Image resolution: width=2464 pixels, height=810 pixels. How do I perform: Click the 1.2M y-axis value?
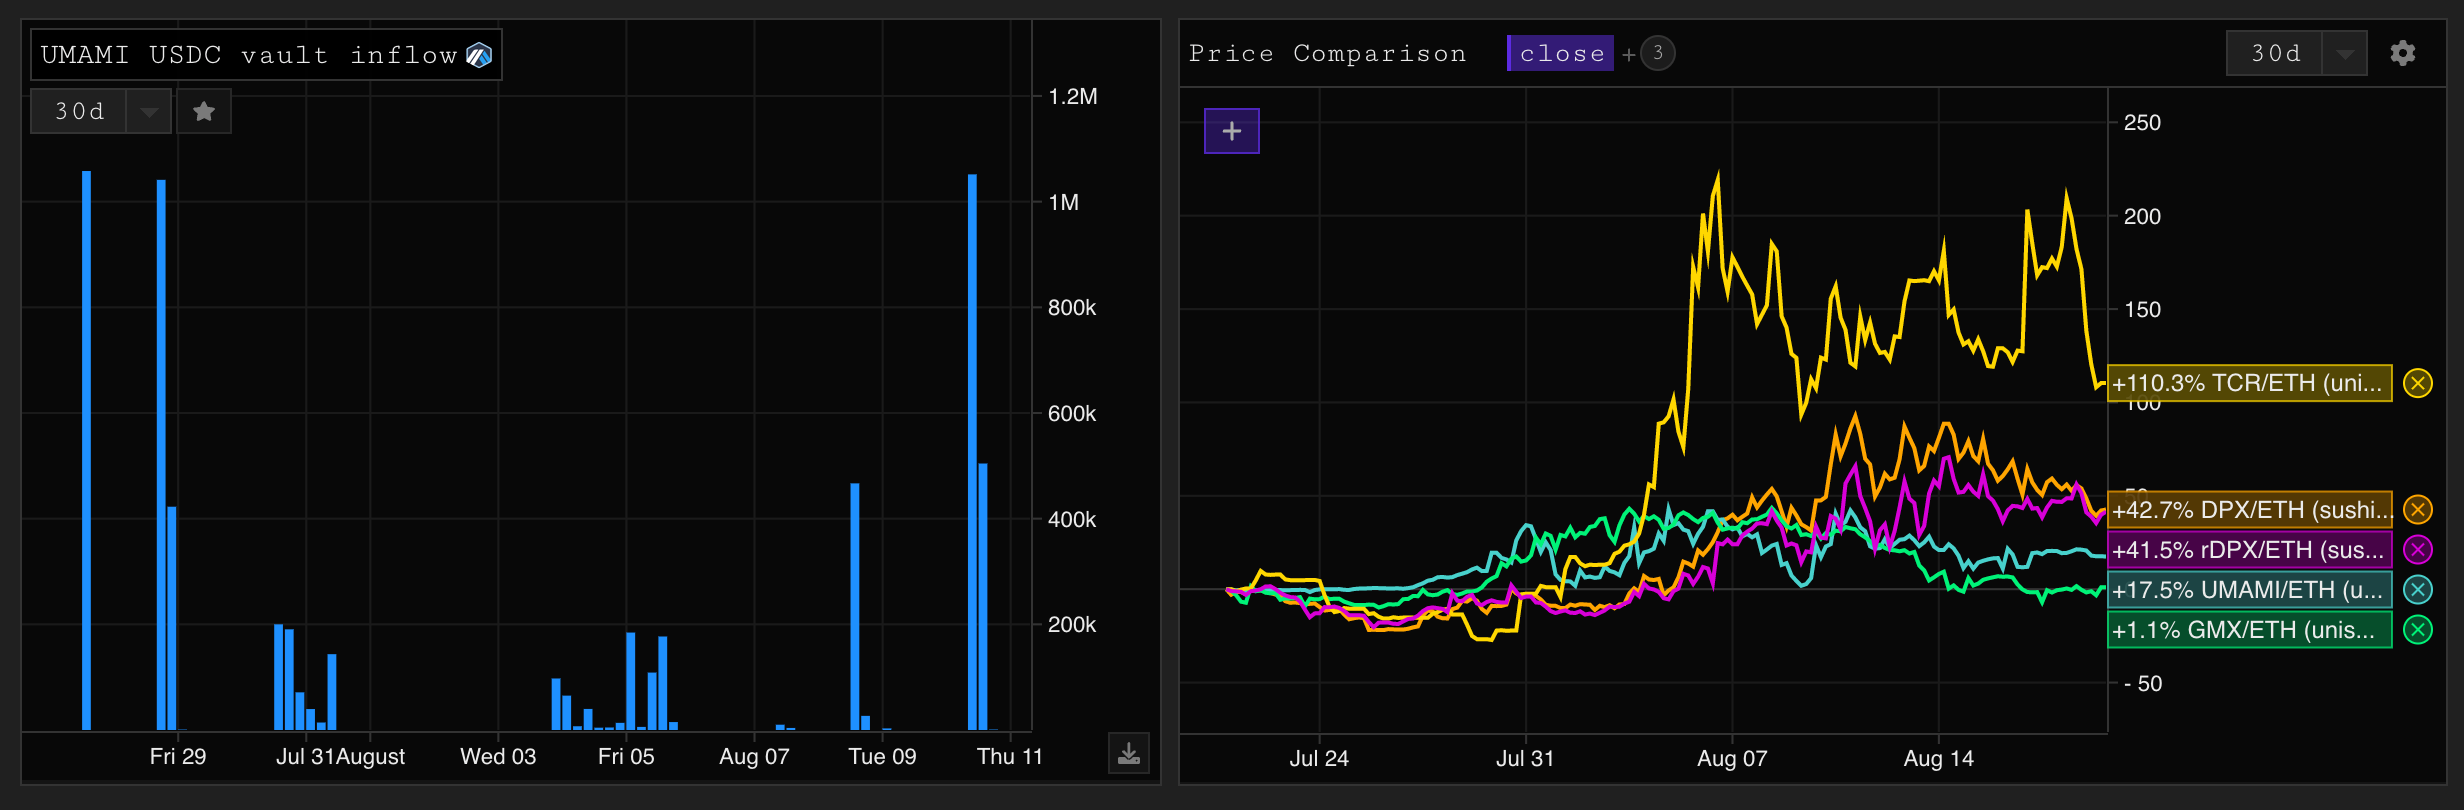pos(1073,96)
